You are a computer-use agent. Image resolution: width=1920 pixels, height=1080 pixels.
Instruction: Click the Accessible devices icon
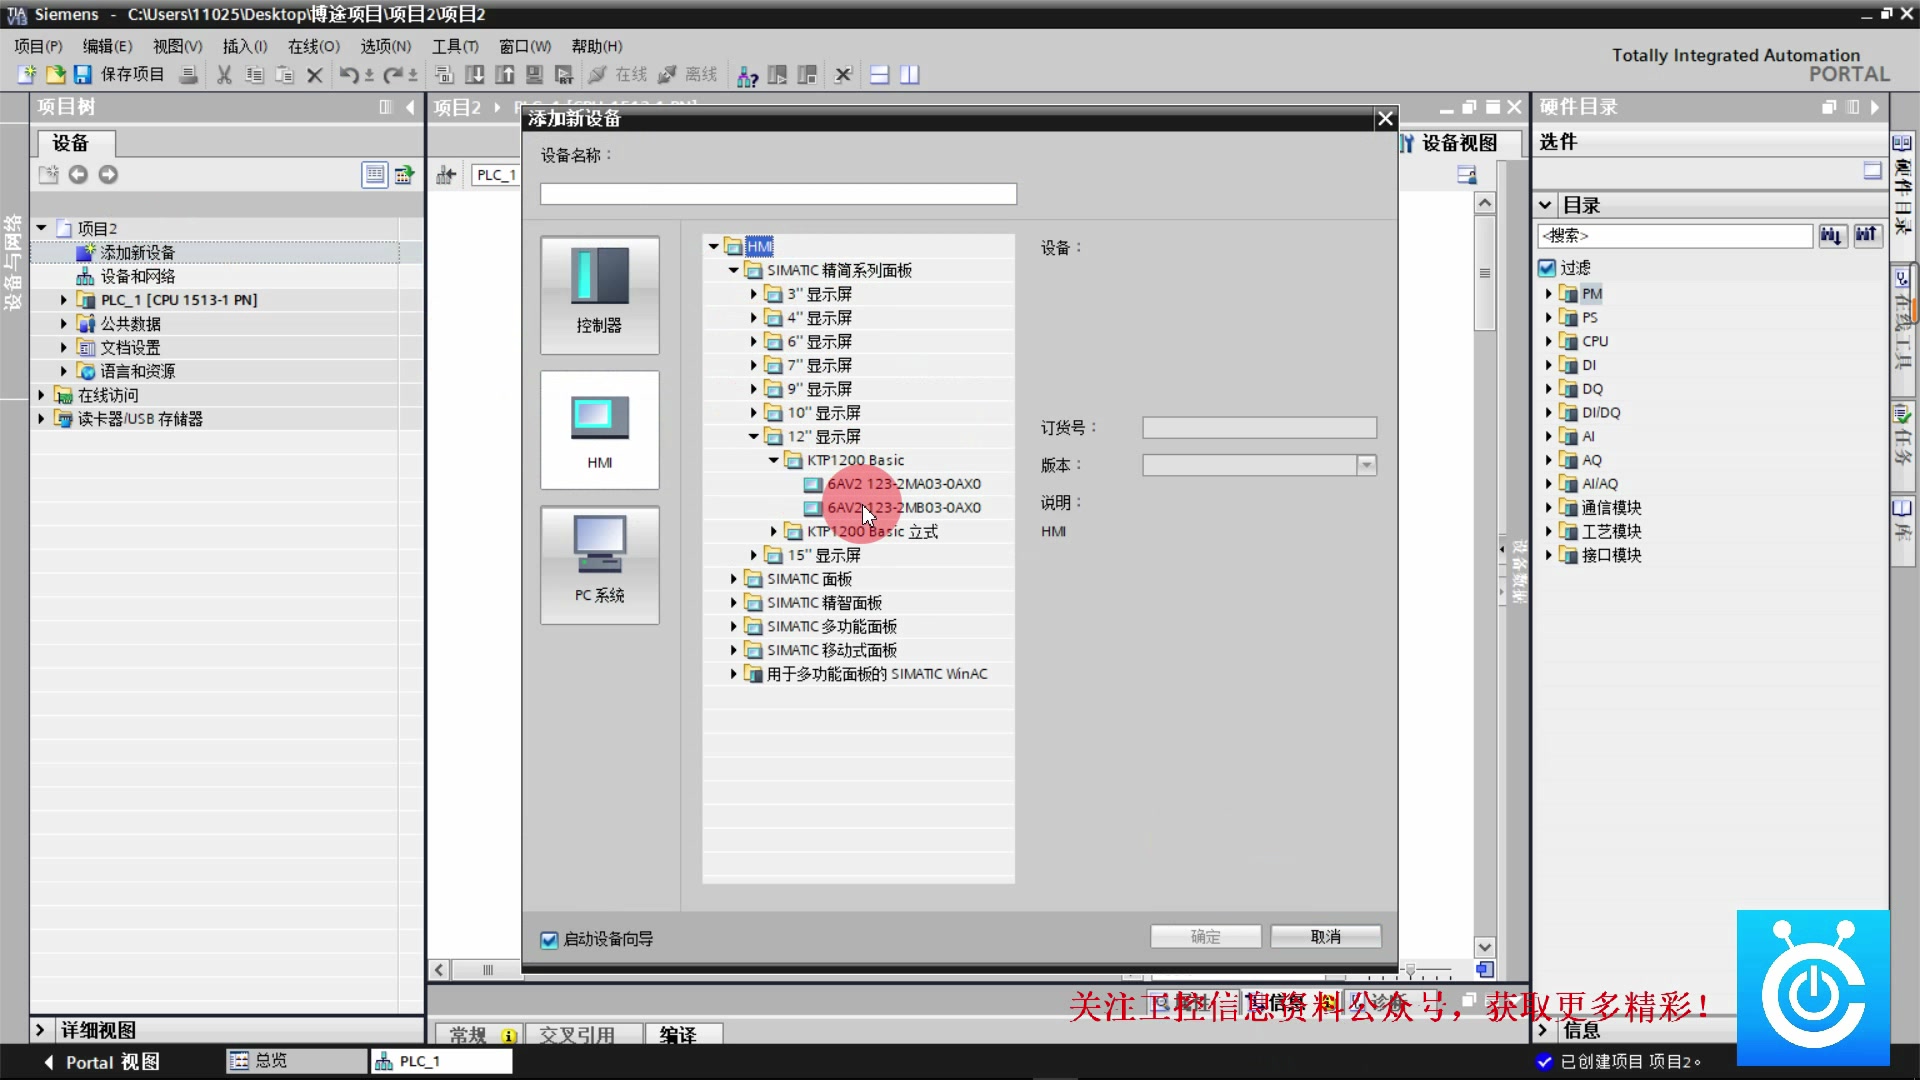pos(747,75)
